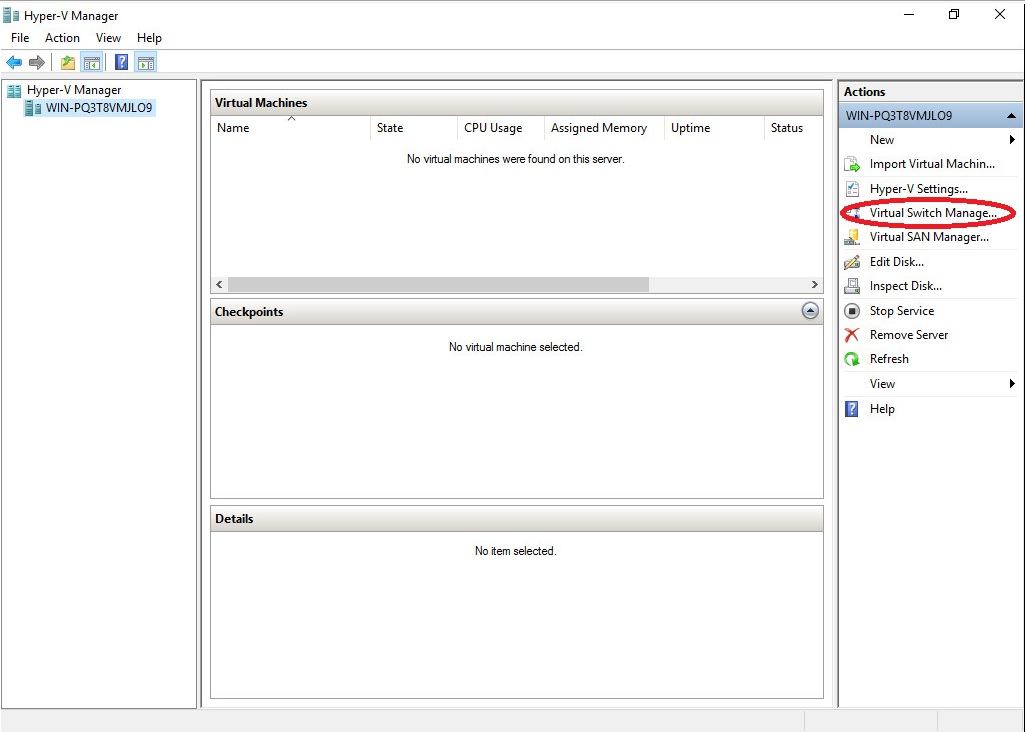Open the Help menu in menu bar
The image size is (1025, 732).
coord(149,38)
